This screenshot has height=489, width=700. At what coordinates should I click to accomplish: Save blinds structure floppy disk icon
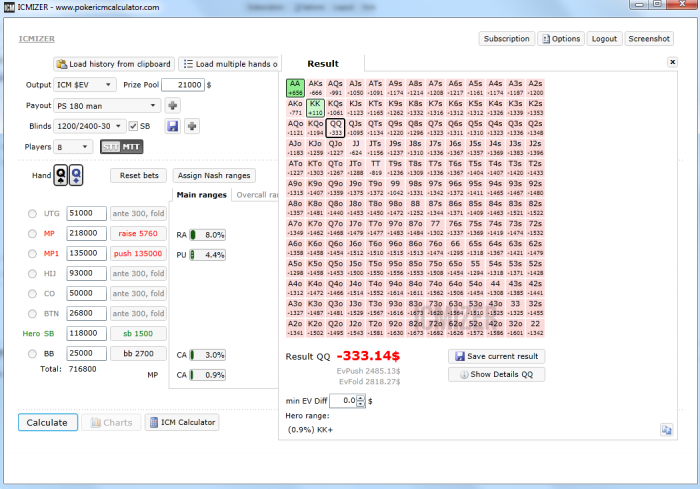point(172,126)
